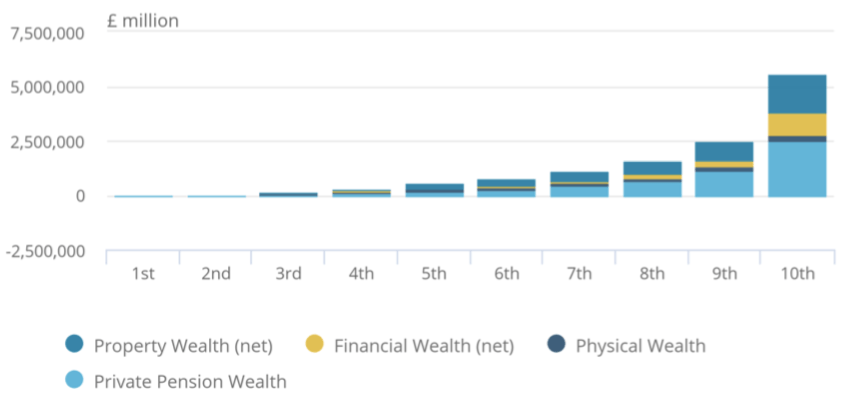The image size is (847, 411).
Task: Click the dark navy Physical Wealth legend dot
Action: pyautogui.click(x=557, y=345)
